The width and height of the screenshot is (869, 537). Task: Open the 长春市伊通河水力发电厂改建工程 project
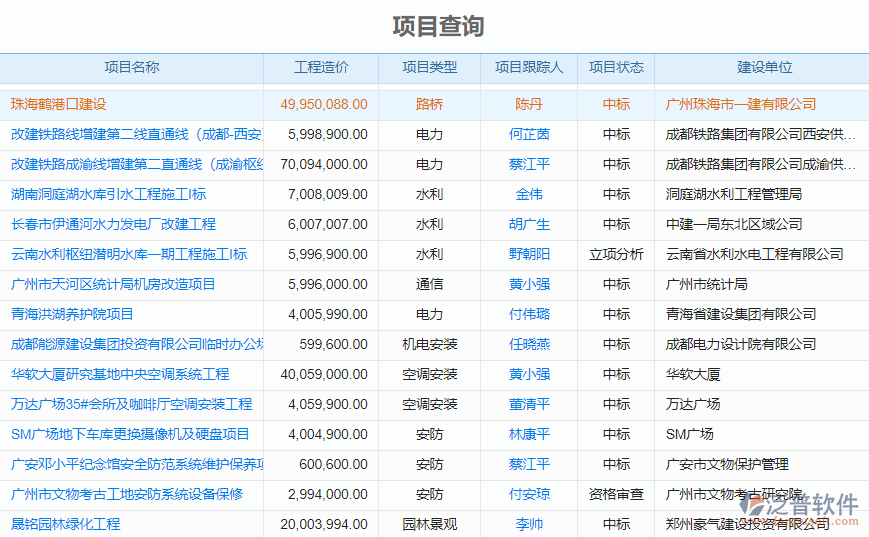pyautogui.click(x=113, y=224)
